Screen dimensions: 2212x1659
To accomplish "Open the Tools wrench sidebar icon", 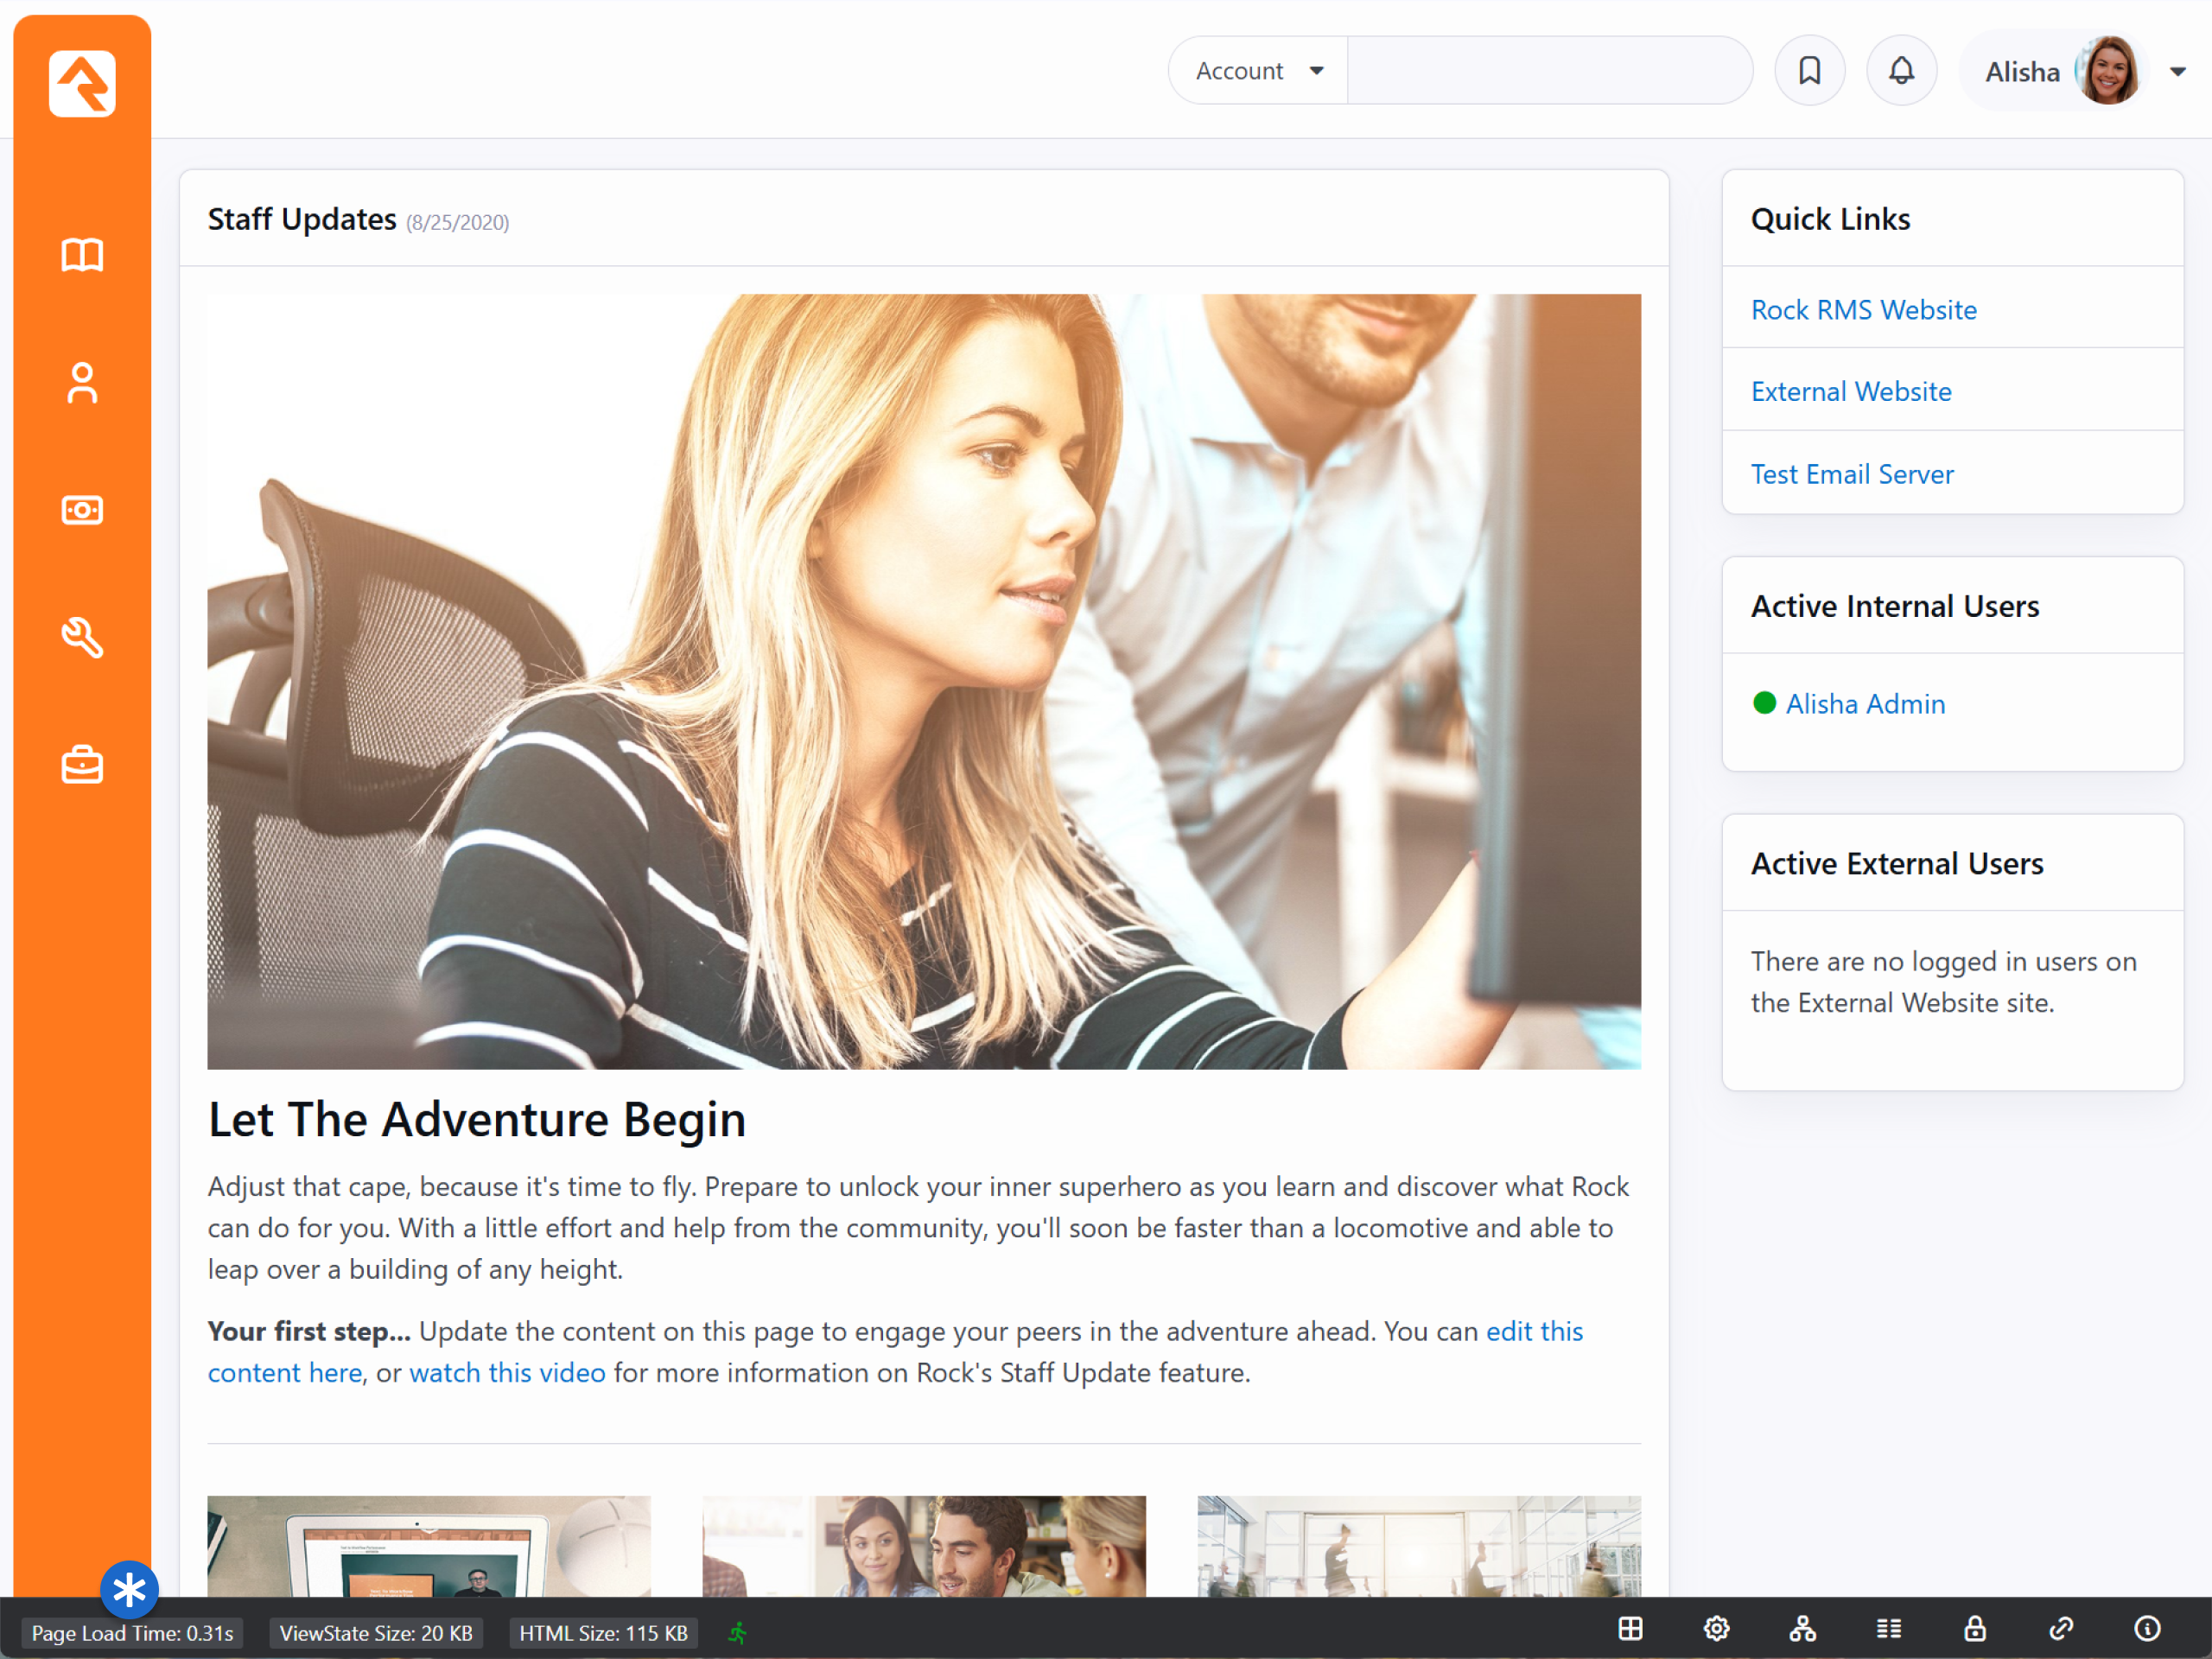I will [x=82, y=637].
